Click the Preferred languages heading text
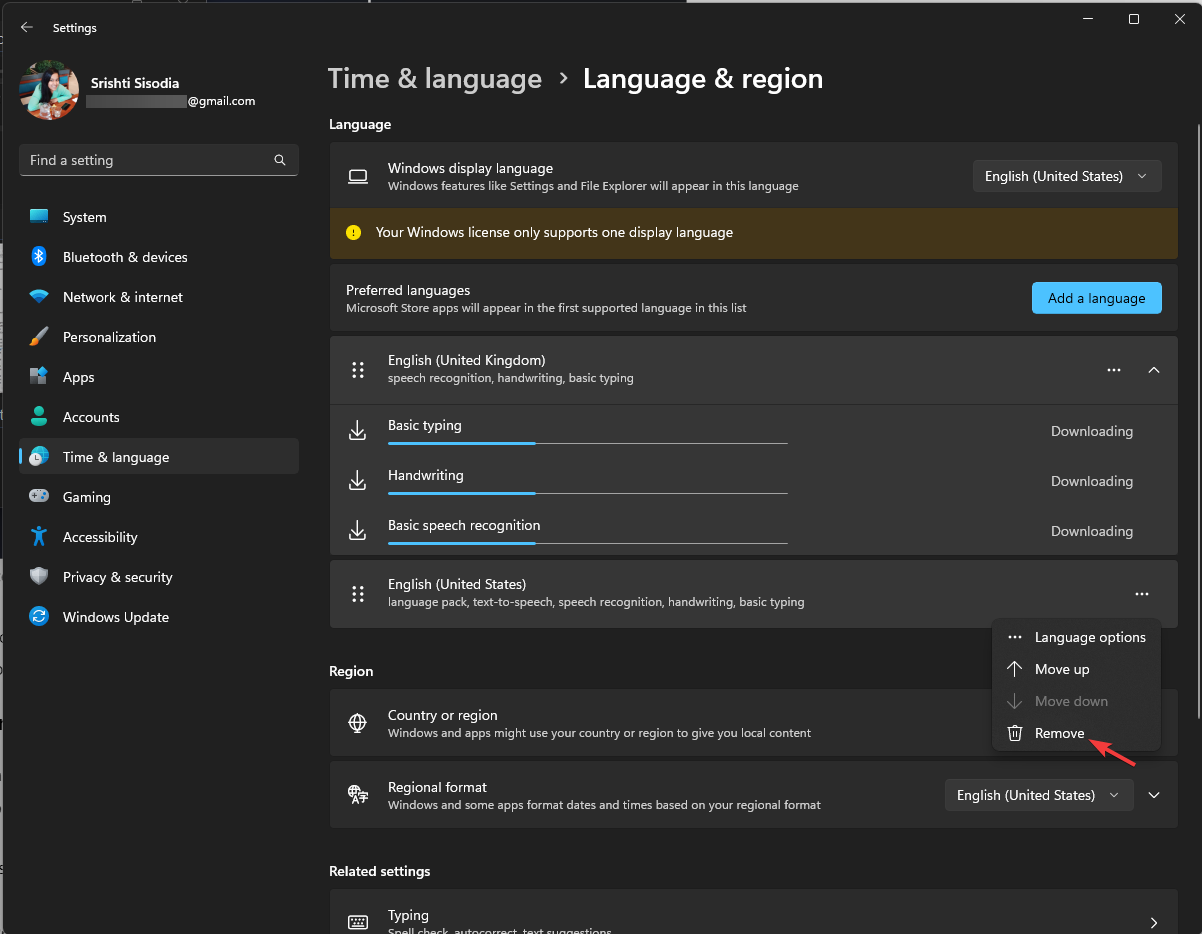Image resolution: width=1202 pixels, height=934 pixels. coord(408,290)
